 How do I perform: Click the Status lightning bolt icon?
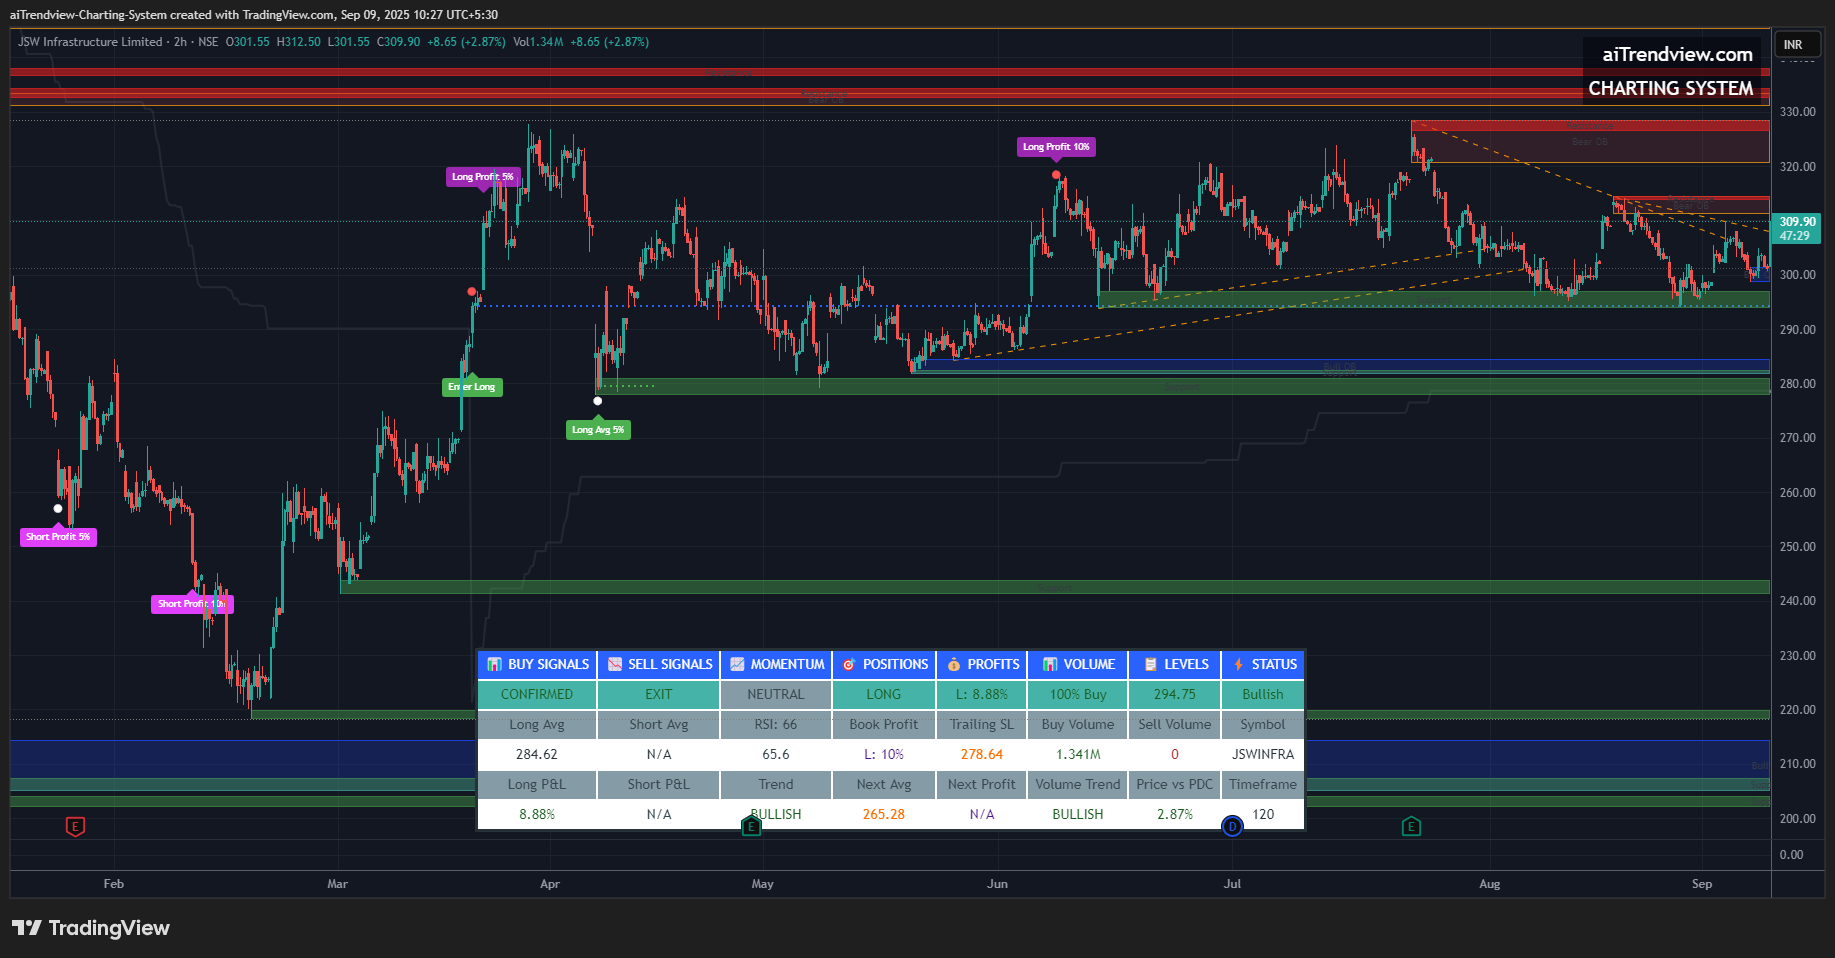[x=1238, y=664]
